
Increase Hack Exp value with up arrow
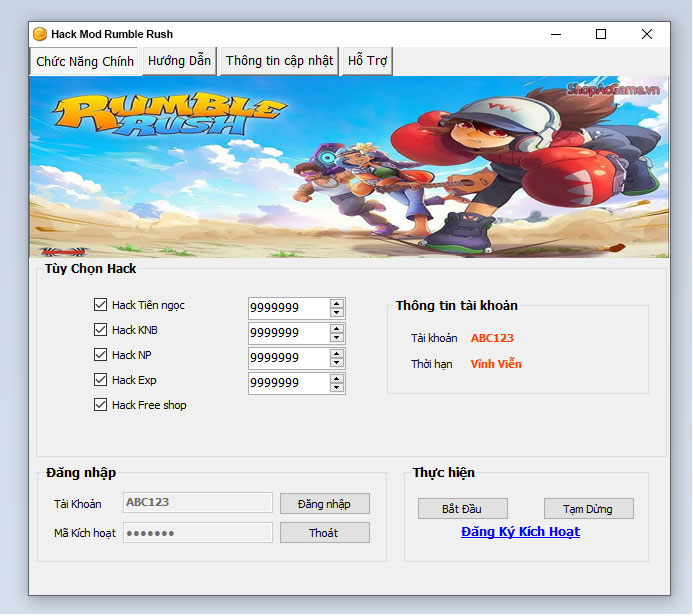coord(337,379)
